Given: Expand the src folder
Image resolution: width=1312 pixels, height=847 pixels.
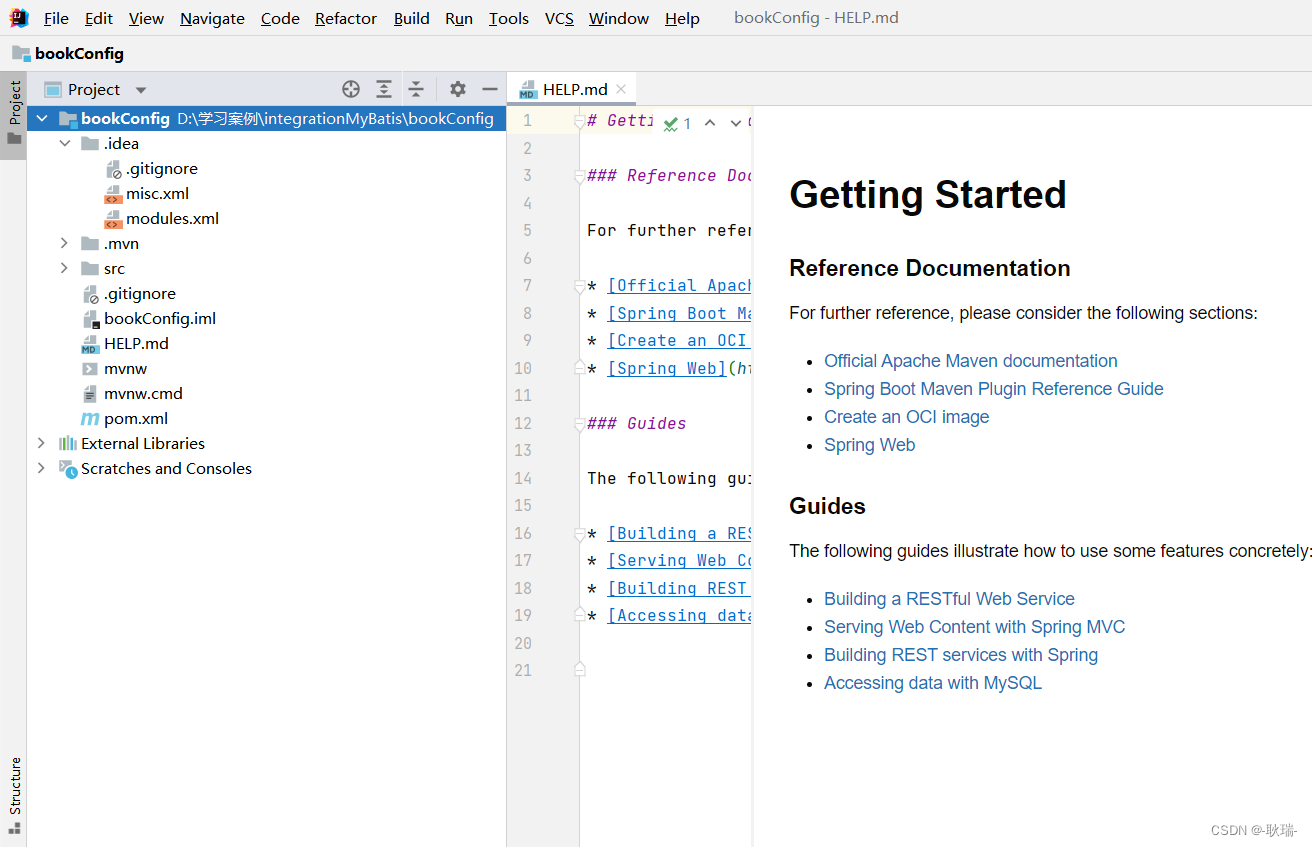Looking at the screenshot, I should click(65, 269).
